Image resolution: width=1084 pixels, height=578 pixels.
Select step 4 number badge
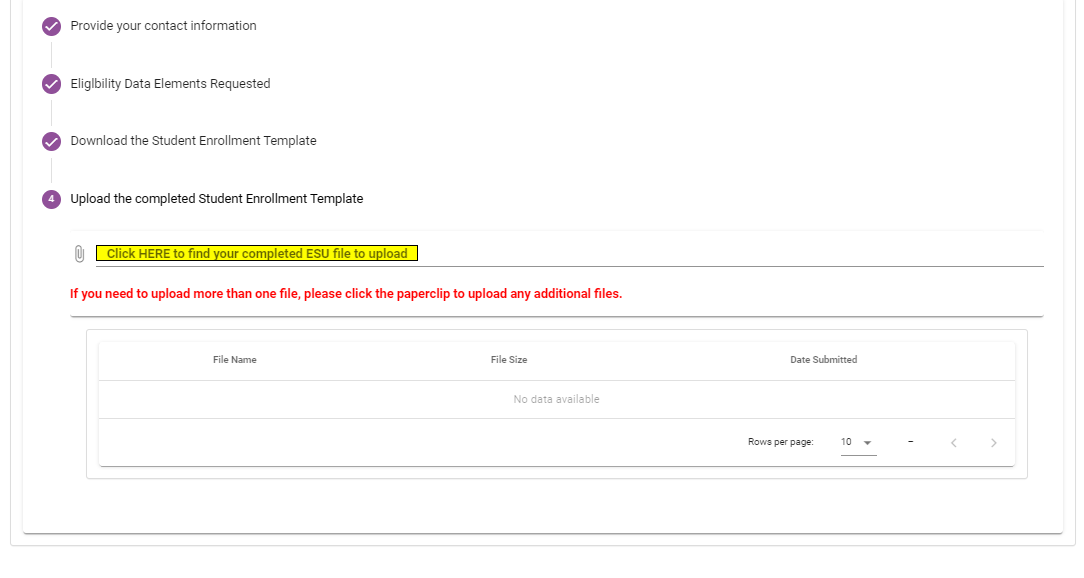[x=51, y=199]
